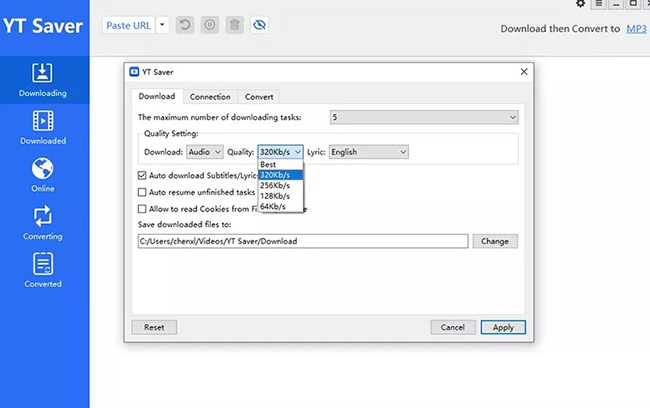Enable Allow to read Cookies checkbox
This screenshot has width=650, height=408.
[x=142, y=209]
